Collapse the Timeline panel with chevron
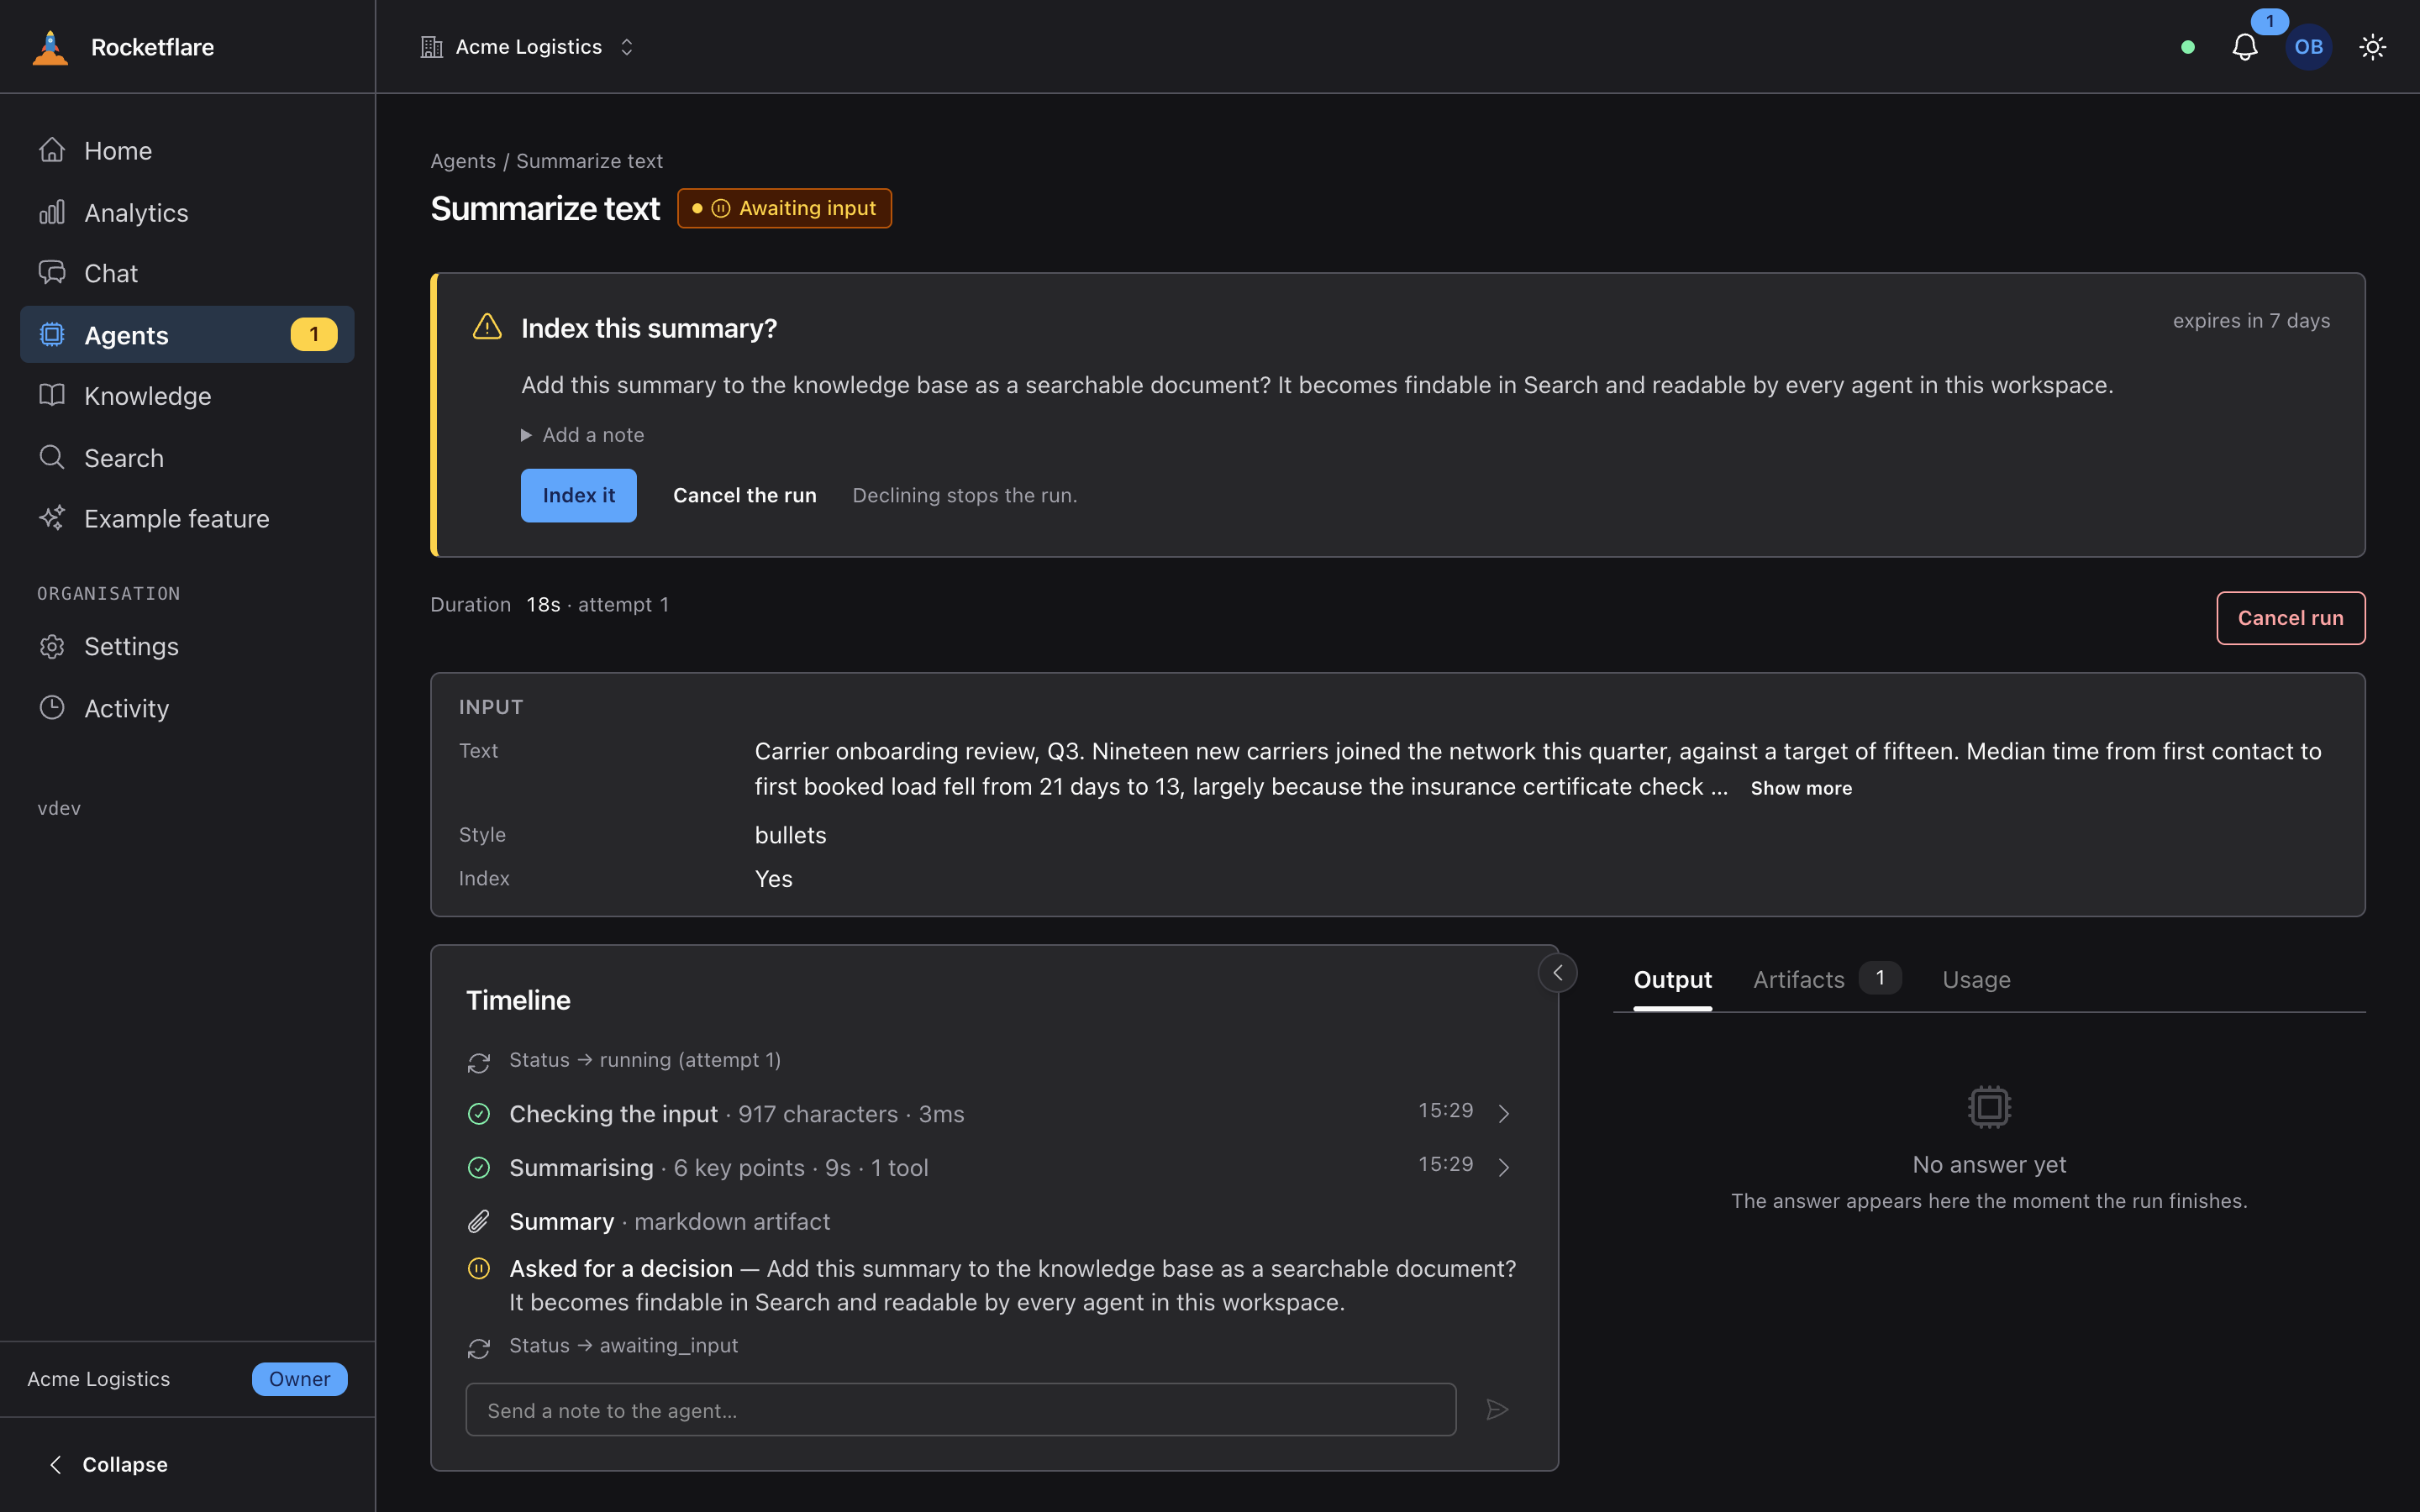This screenshot has height=1512, width=2420. [x=1557, y=973]
